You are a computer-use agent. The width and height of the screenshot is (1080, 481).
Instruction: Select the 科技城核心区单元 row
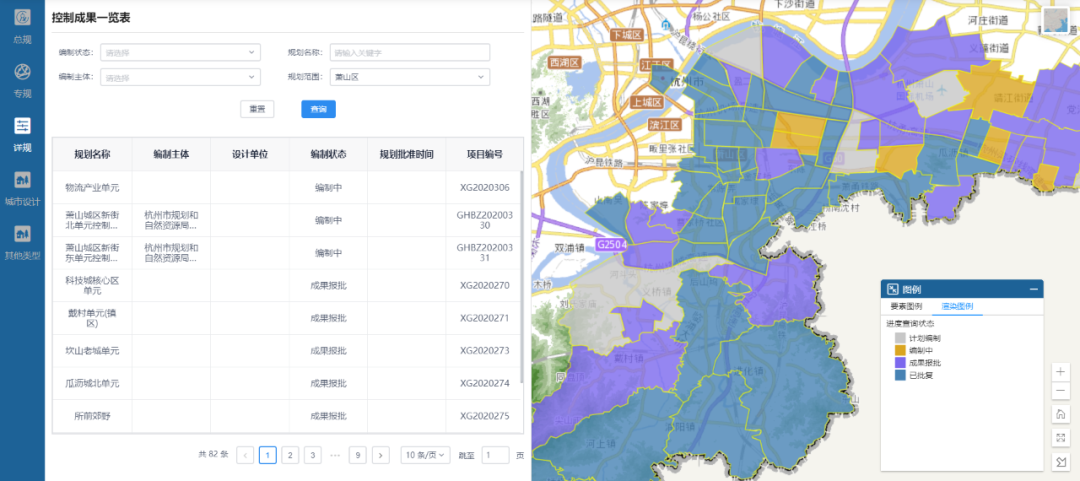pos(286,285)
